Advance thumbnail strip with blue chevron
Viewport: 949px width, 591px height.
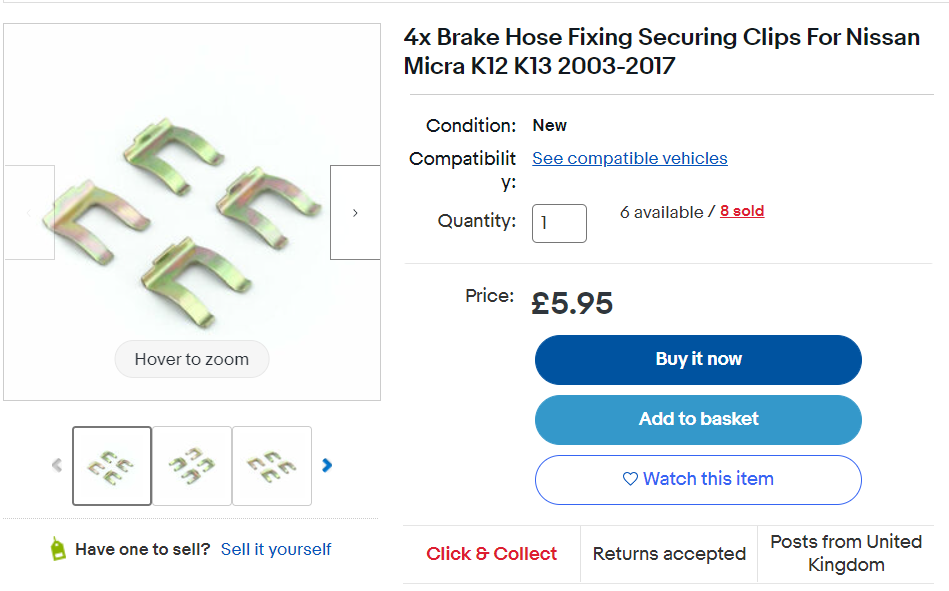[327, 465]
